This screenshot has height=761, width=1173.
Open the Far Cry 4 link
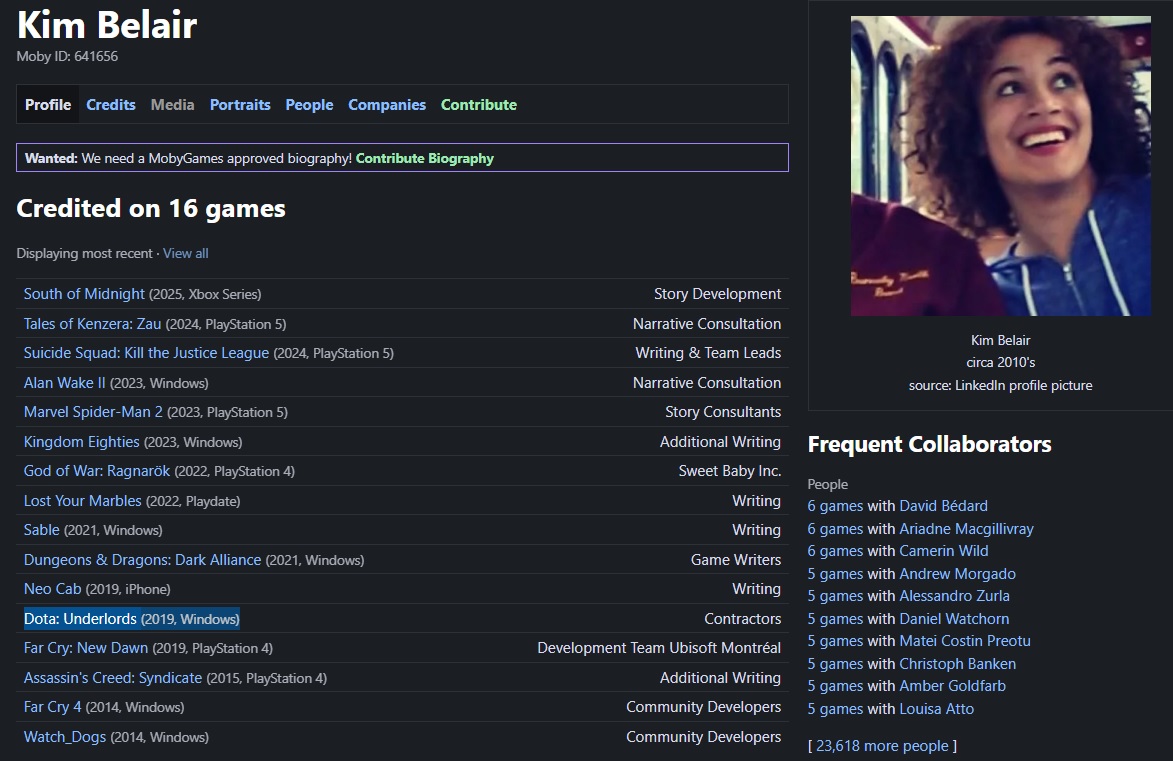point(52,706)
